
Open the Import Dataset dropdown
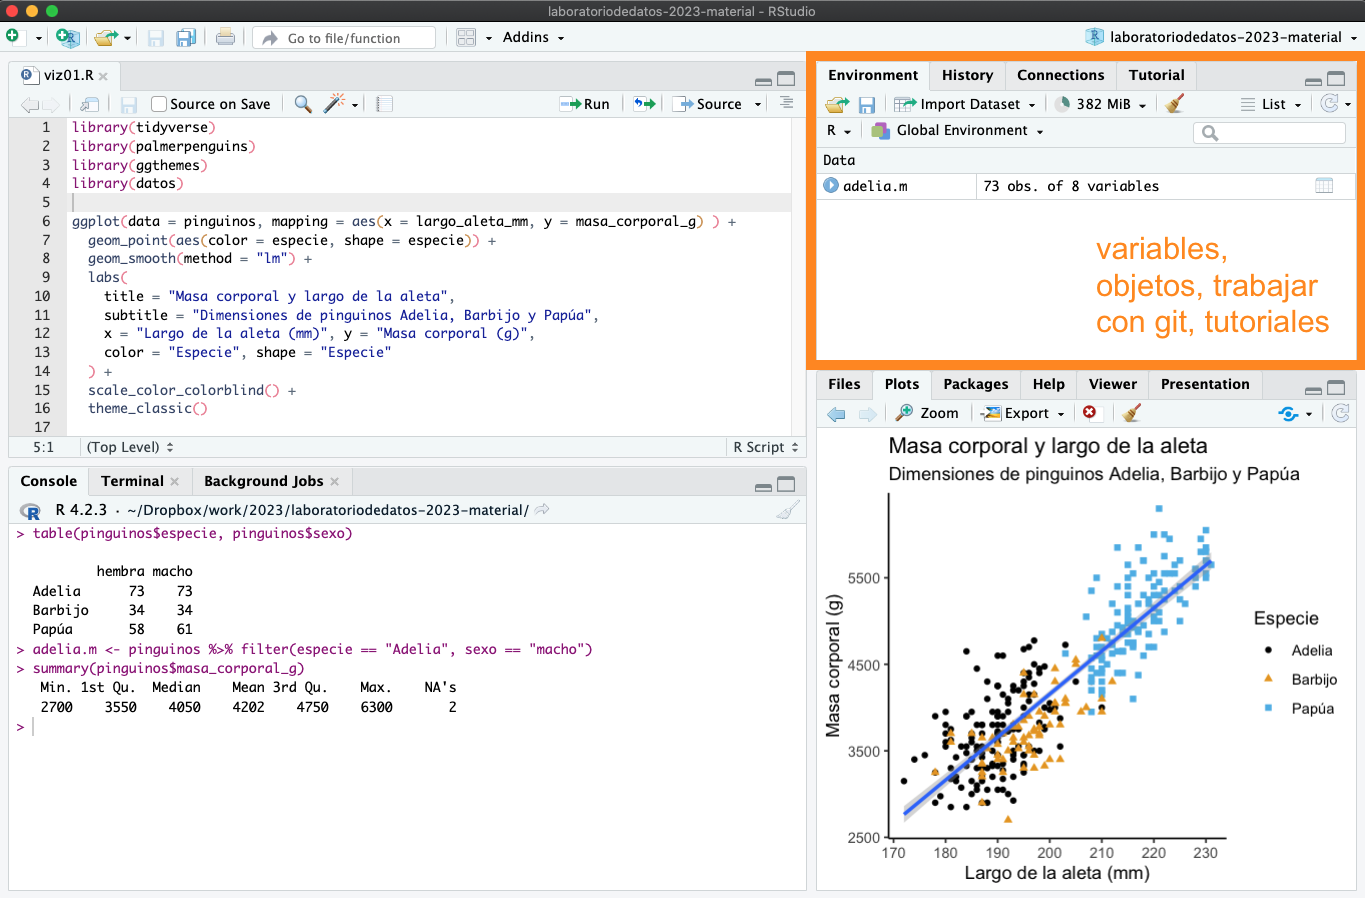tap(965, 104)
